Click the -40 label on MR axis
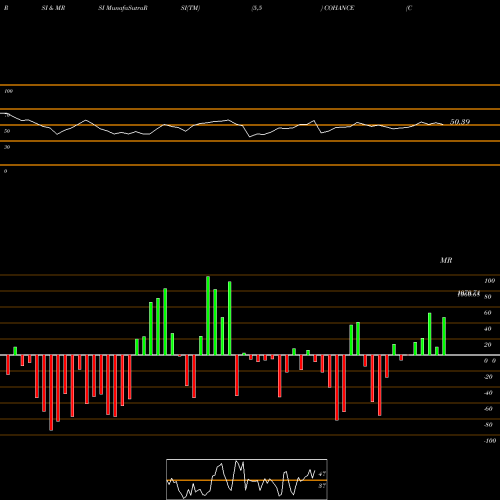The width and height of the screenshot is (500, 500). (x=488, y=393)
